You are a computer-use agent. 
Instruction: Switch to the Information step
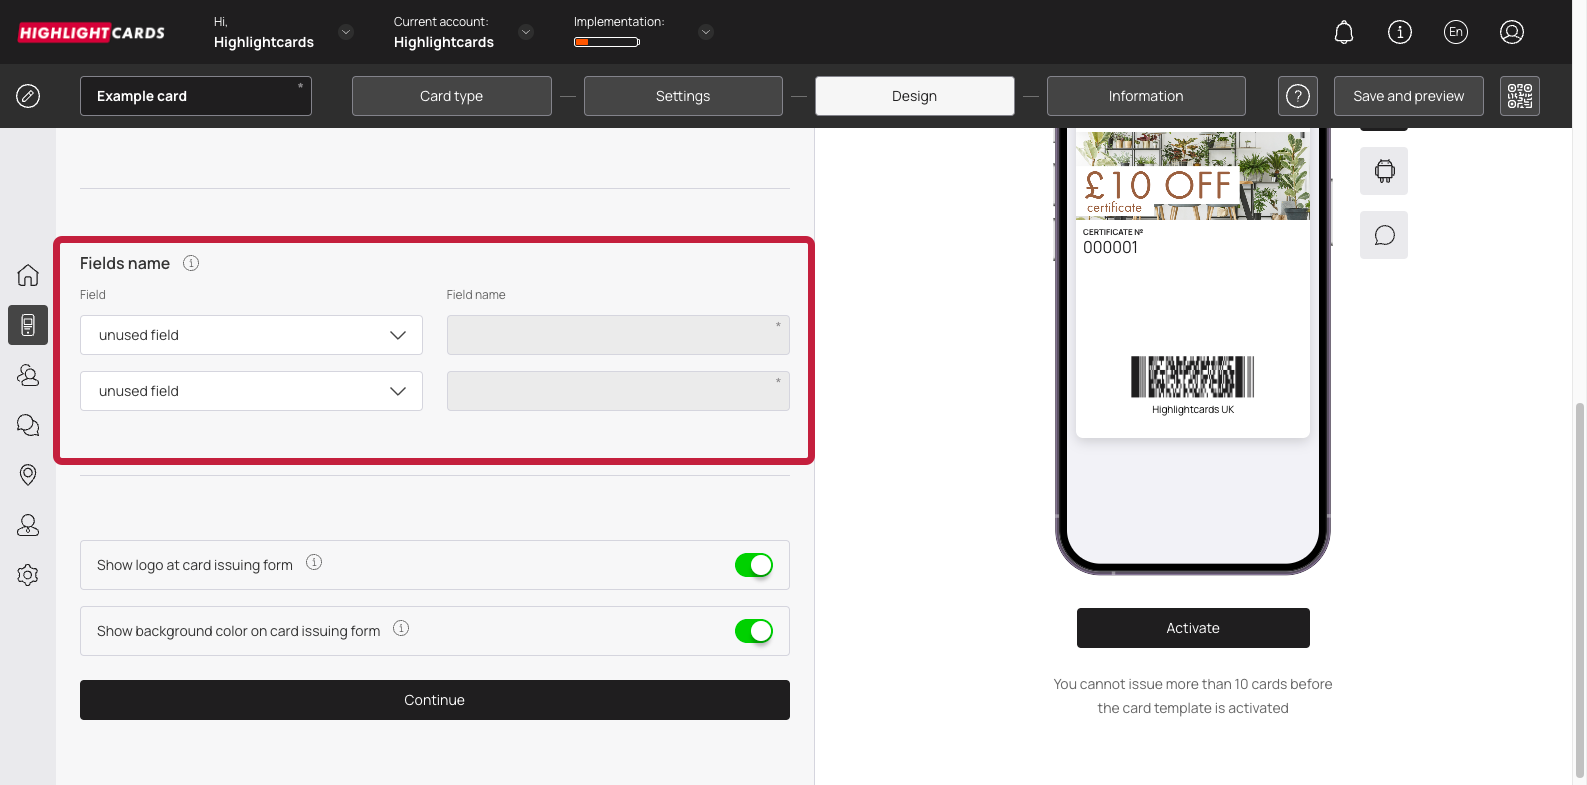coord(1145,96)
